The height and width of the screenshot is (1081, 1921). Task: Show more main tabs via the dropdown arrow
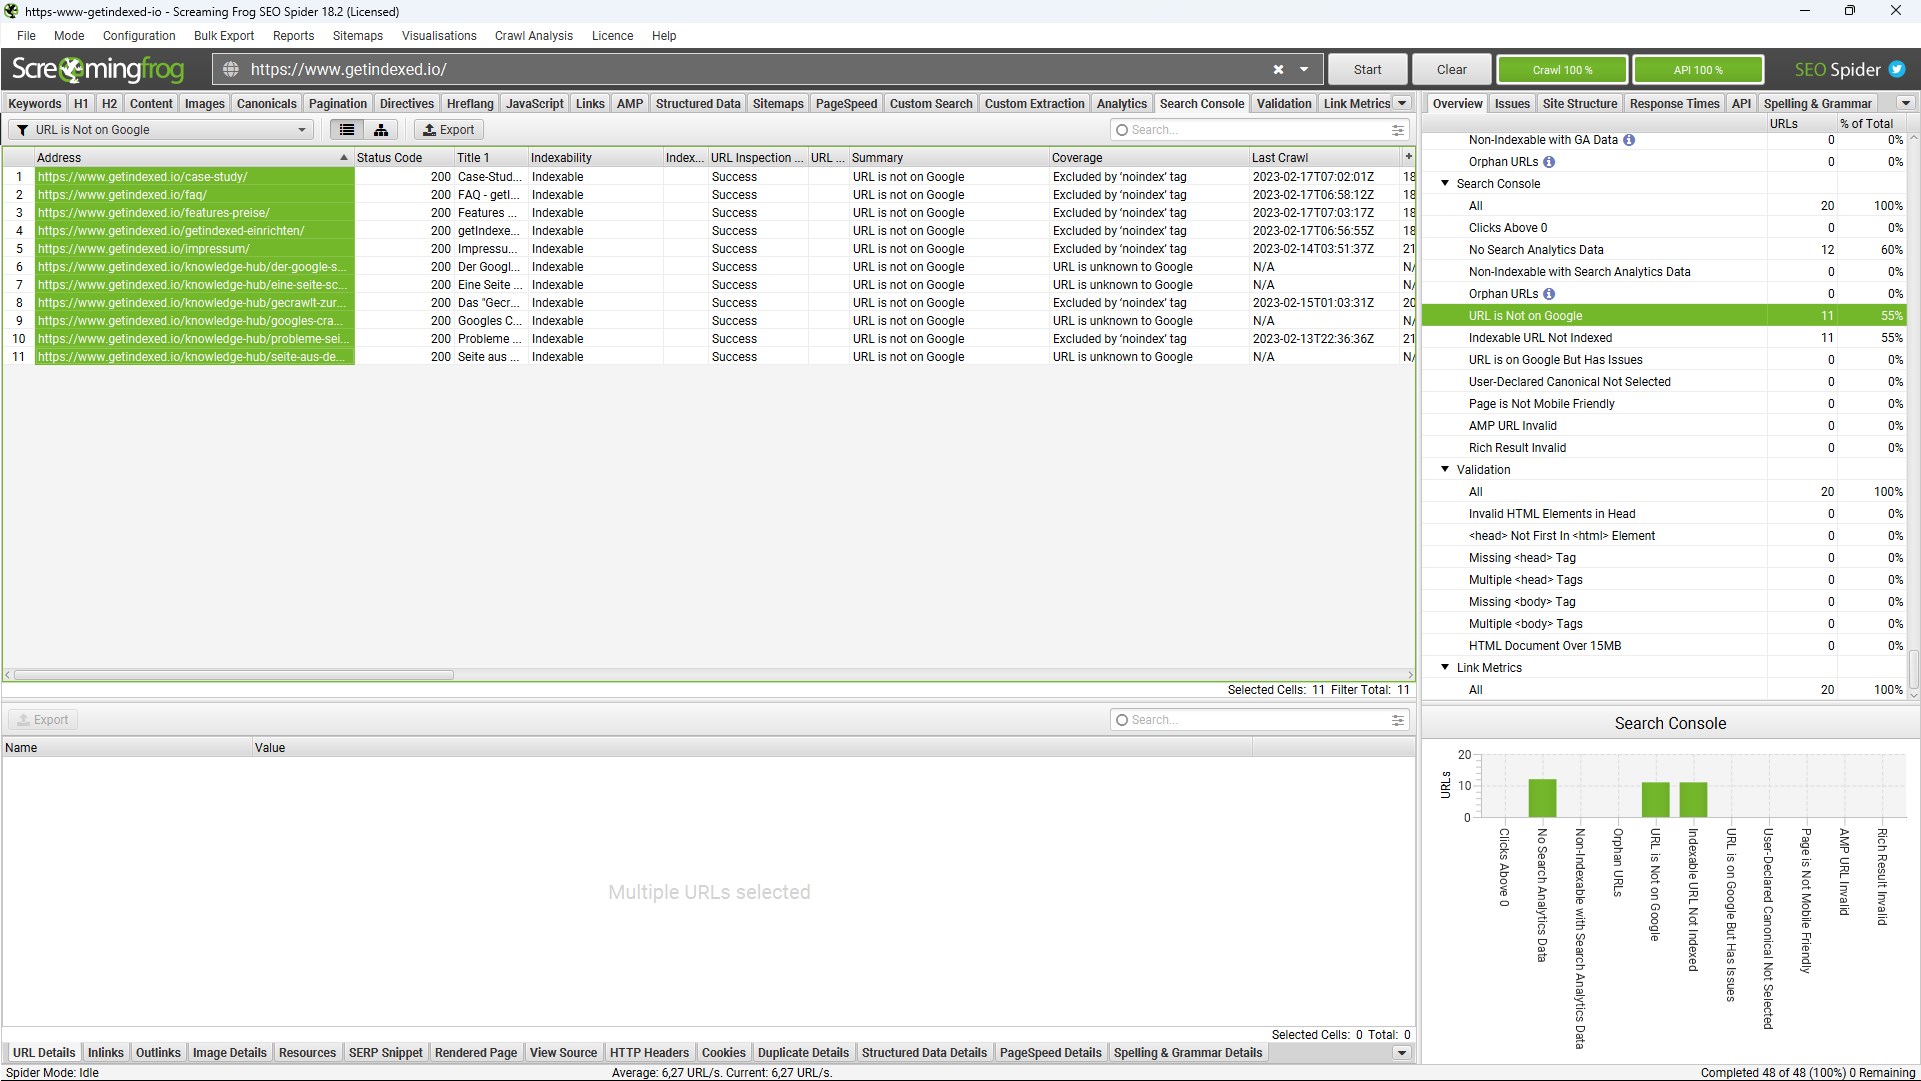coord(1402,103)
